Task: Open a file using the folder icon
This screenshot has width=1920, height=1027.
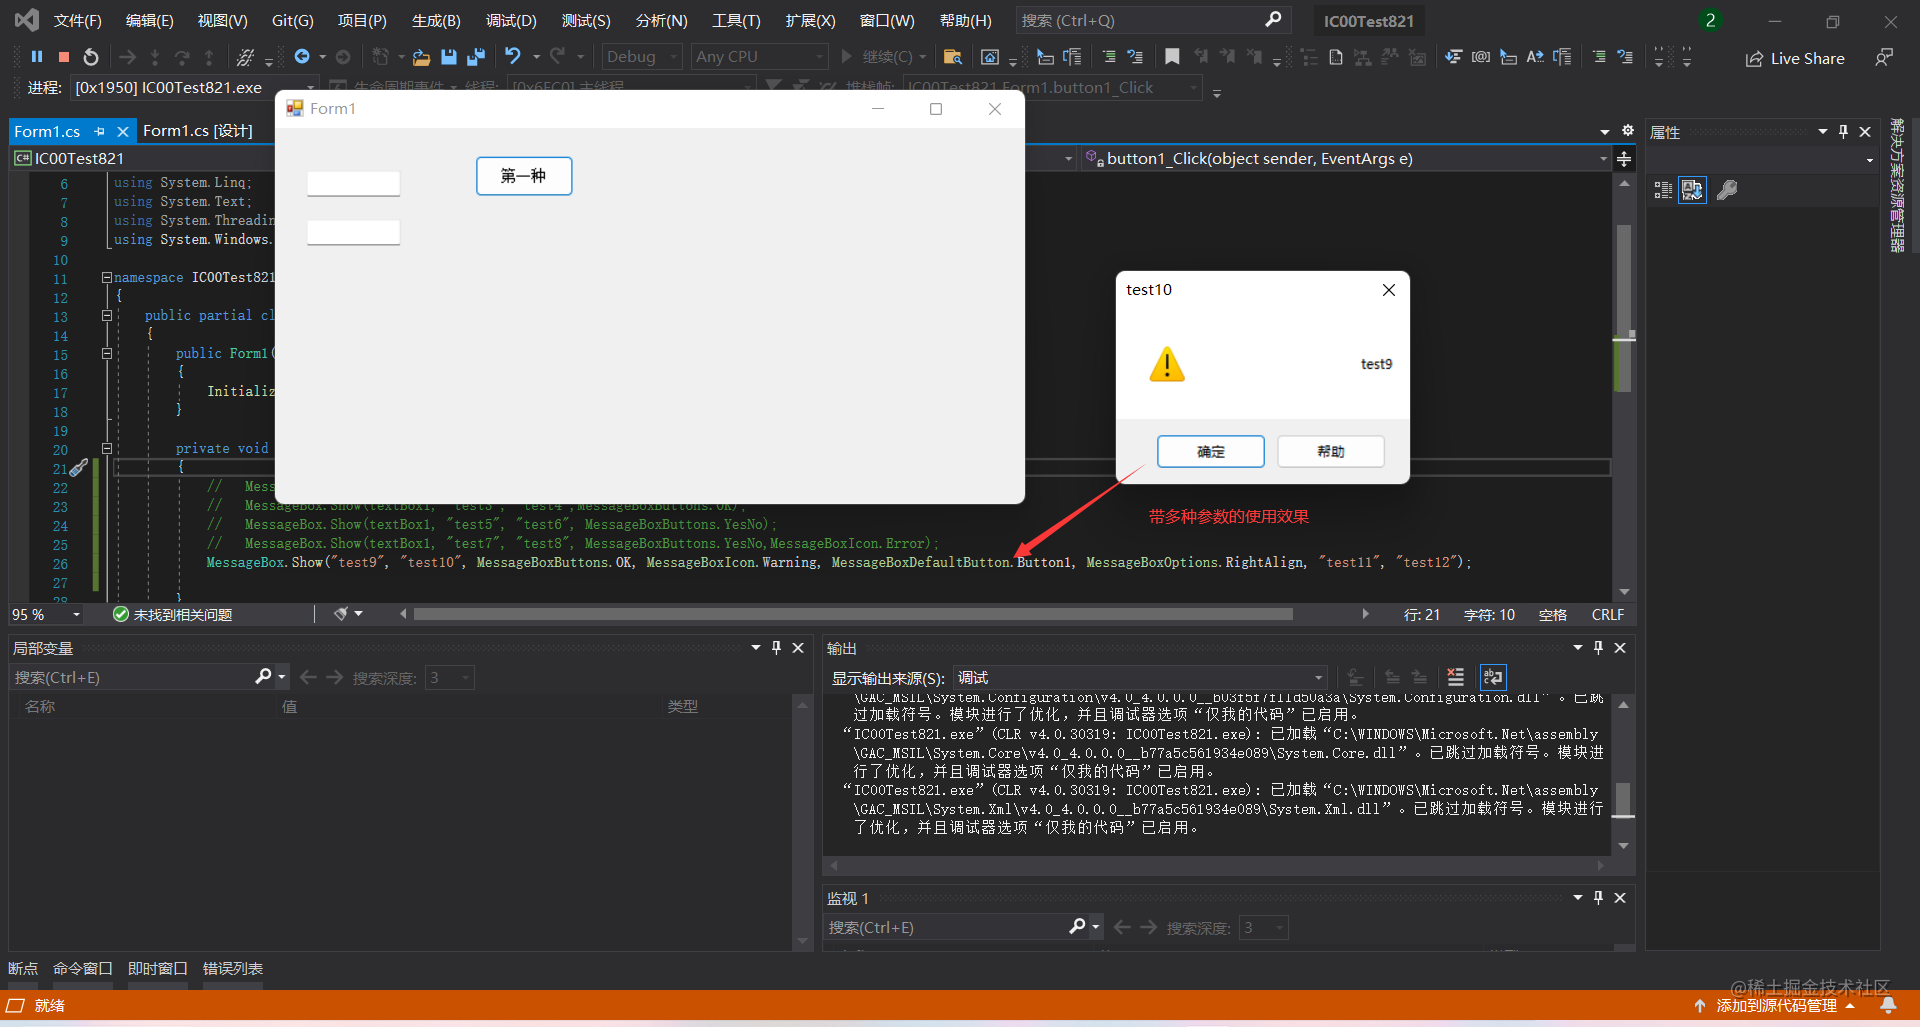Action: coord(421,57)
